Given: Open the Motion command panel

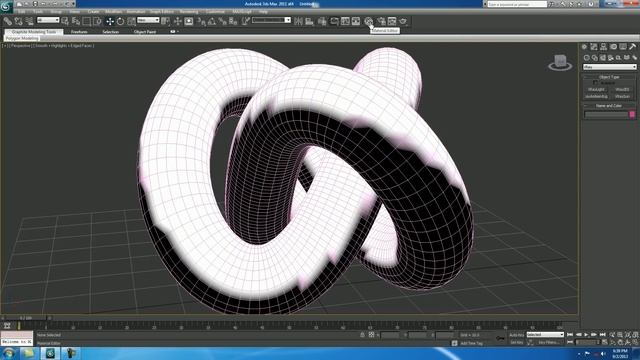Looking at the screenshot, I should (613, 47).
